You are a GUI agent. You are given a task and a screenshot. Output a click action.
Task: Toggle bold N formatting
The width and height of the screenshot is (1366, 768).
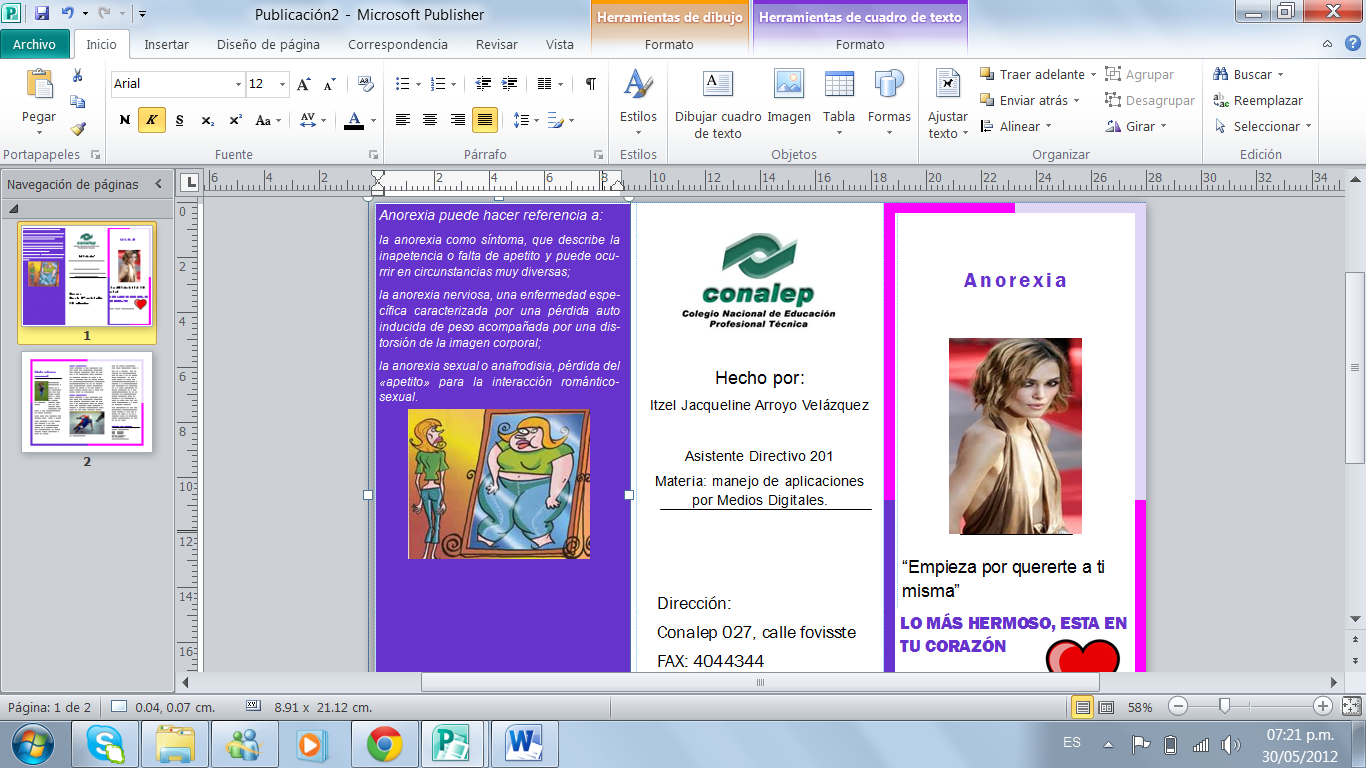click(x=125, y=120)
